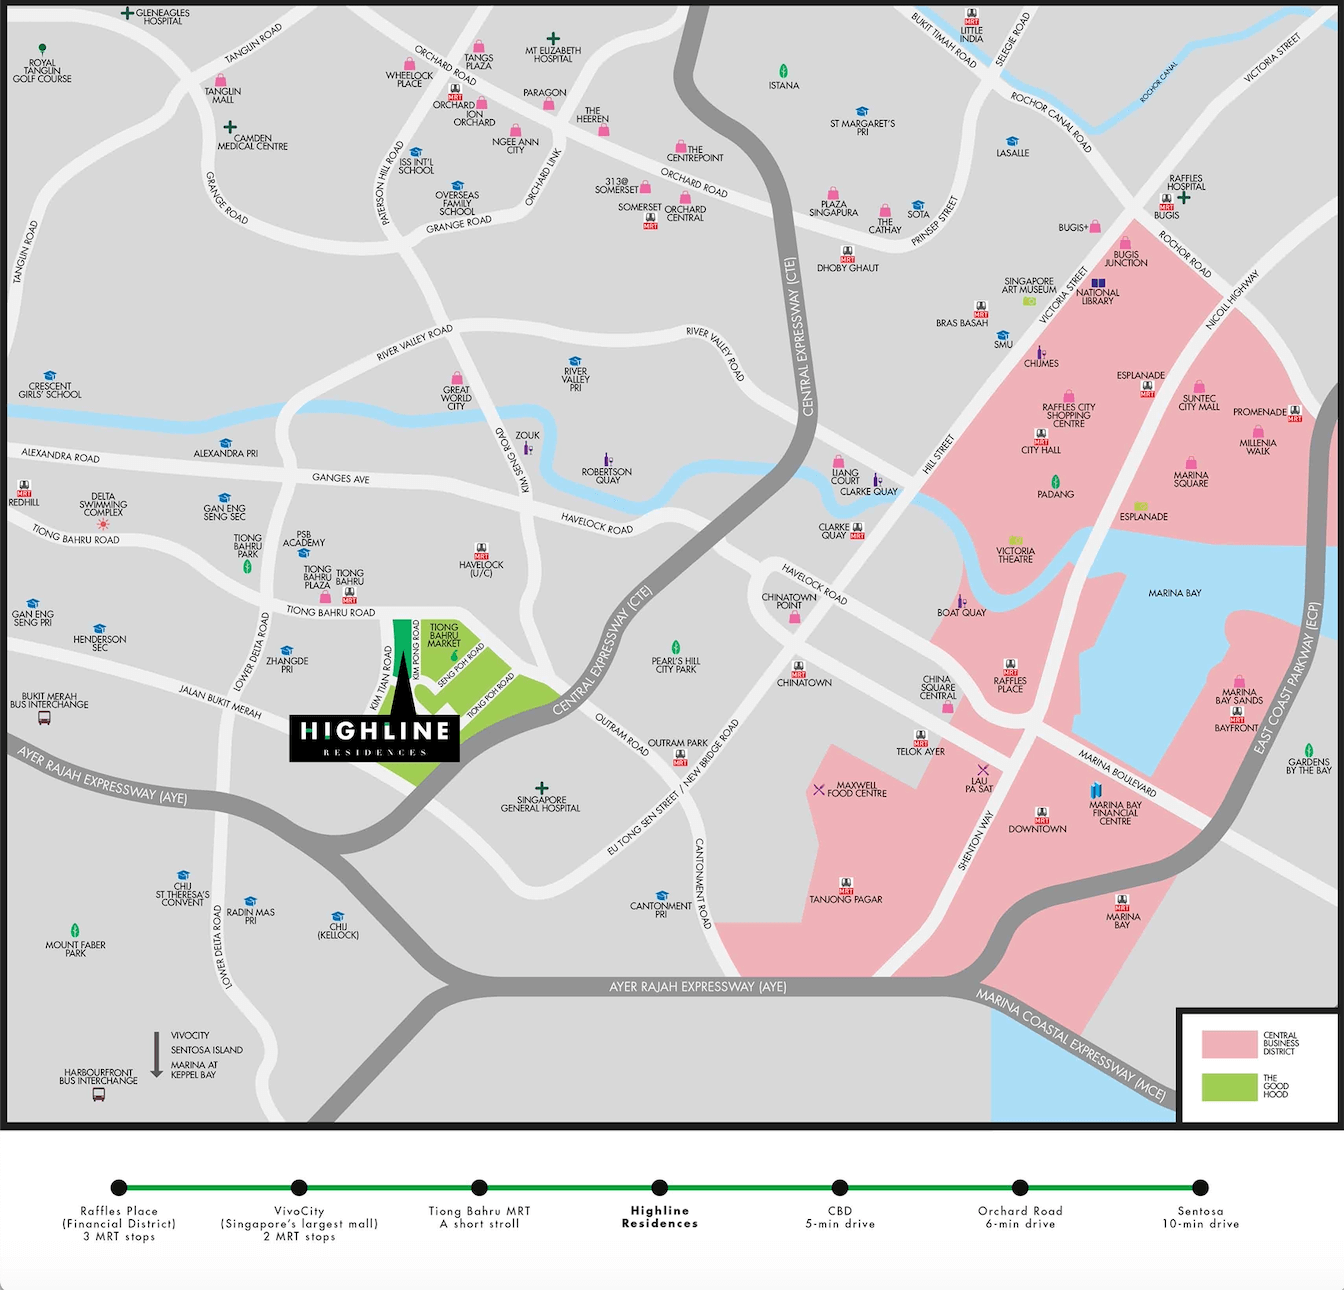The width and height of the screenshot is (1344, 1290).
Task: Select the Royal Tanglin Golf Course pin icon
Action: tap(42, 49)
